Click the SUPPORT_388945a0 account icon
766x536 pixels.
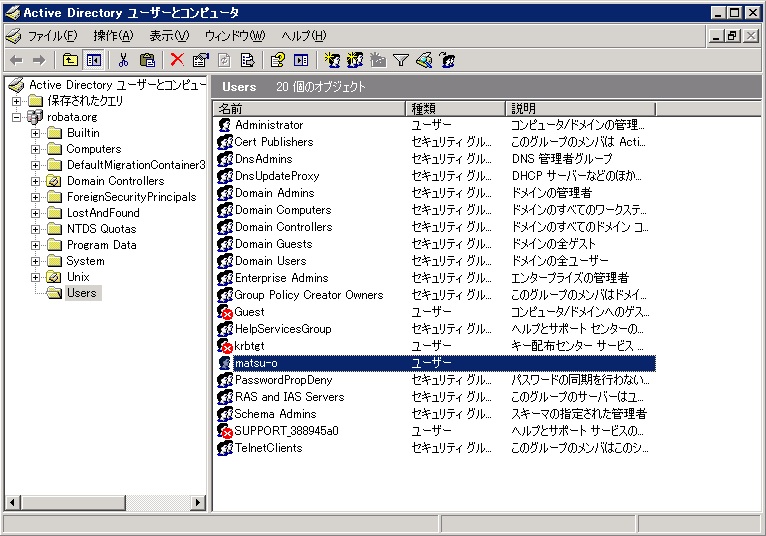pyautogui.click(x=225, y=431)
